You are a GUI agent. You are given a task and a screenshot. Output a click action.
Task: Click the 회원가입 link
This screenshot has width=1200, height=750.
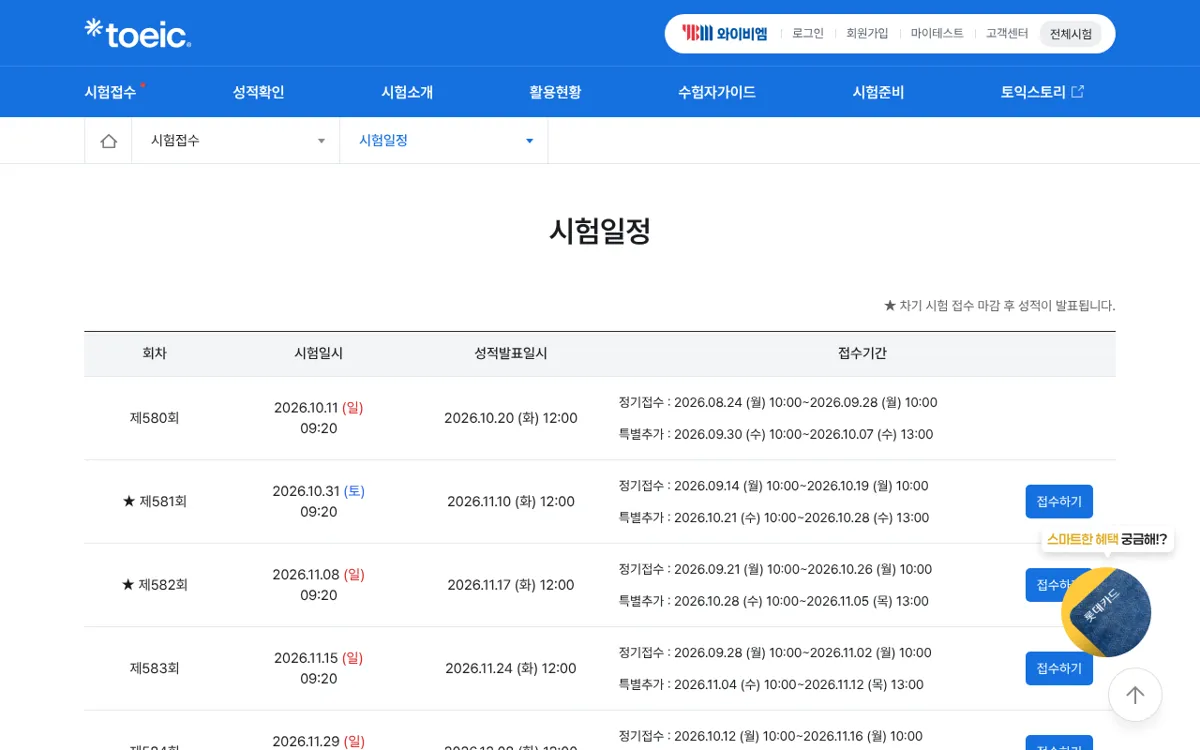tap(867, 33)
